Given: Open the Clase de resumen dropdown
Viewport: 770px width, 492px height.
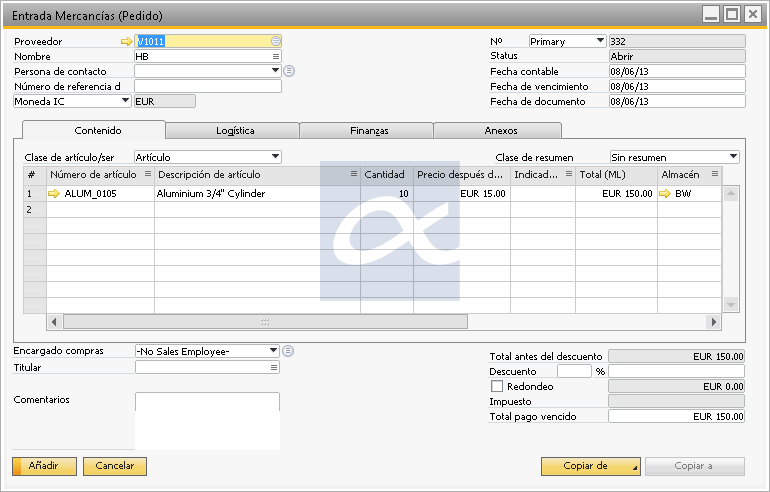Looking at the screenshot, I should pyautogui.click(x=733, y=157).
